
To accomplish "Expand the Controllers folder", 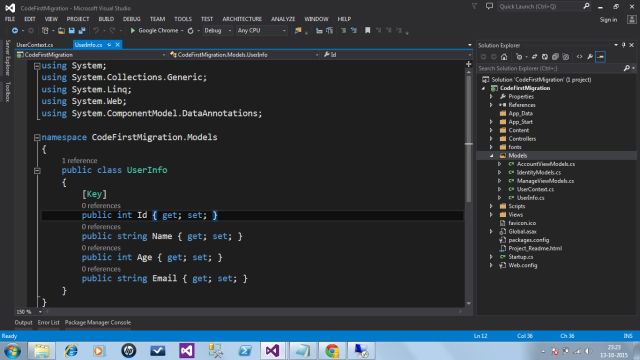I will click(x=491, y=139).
